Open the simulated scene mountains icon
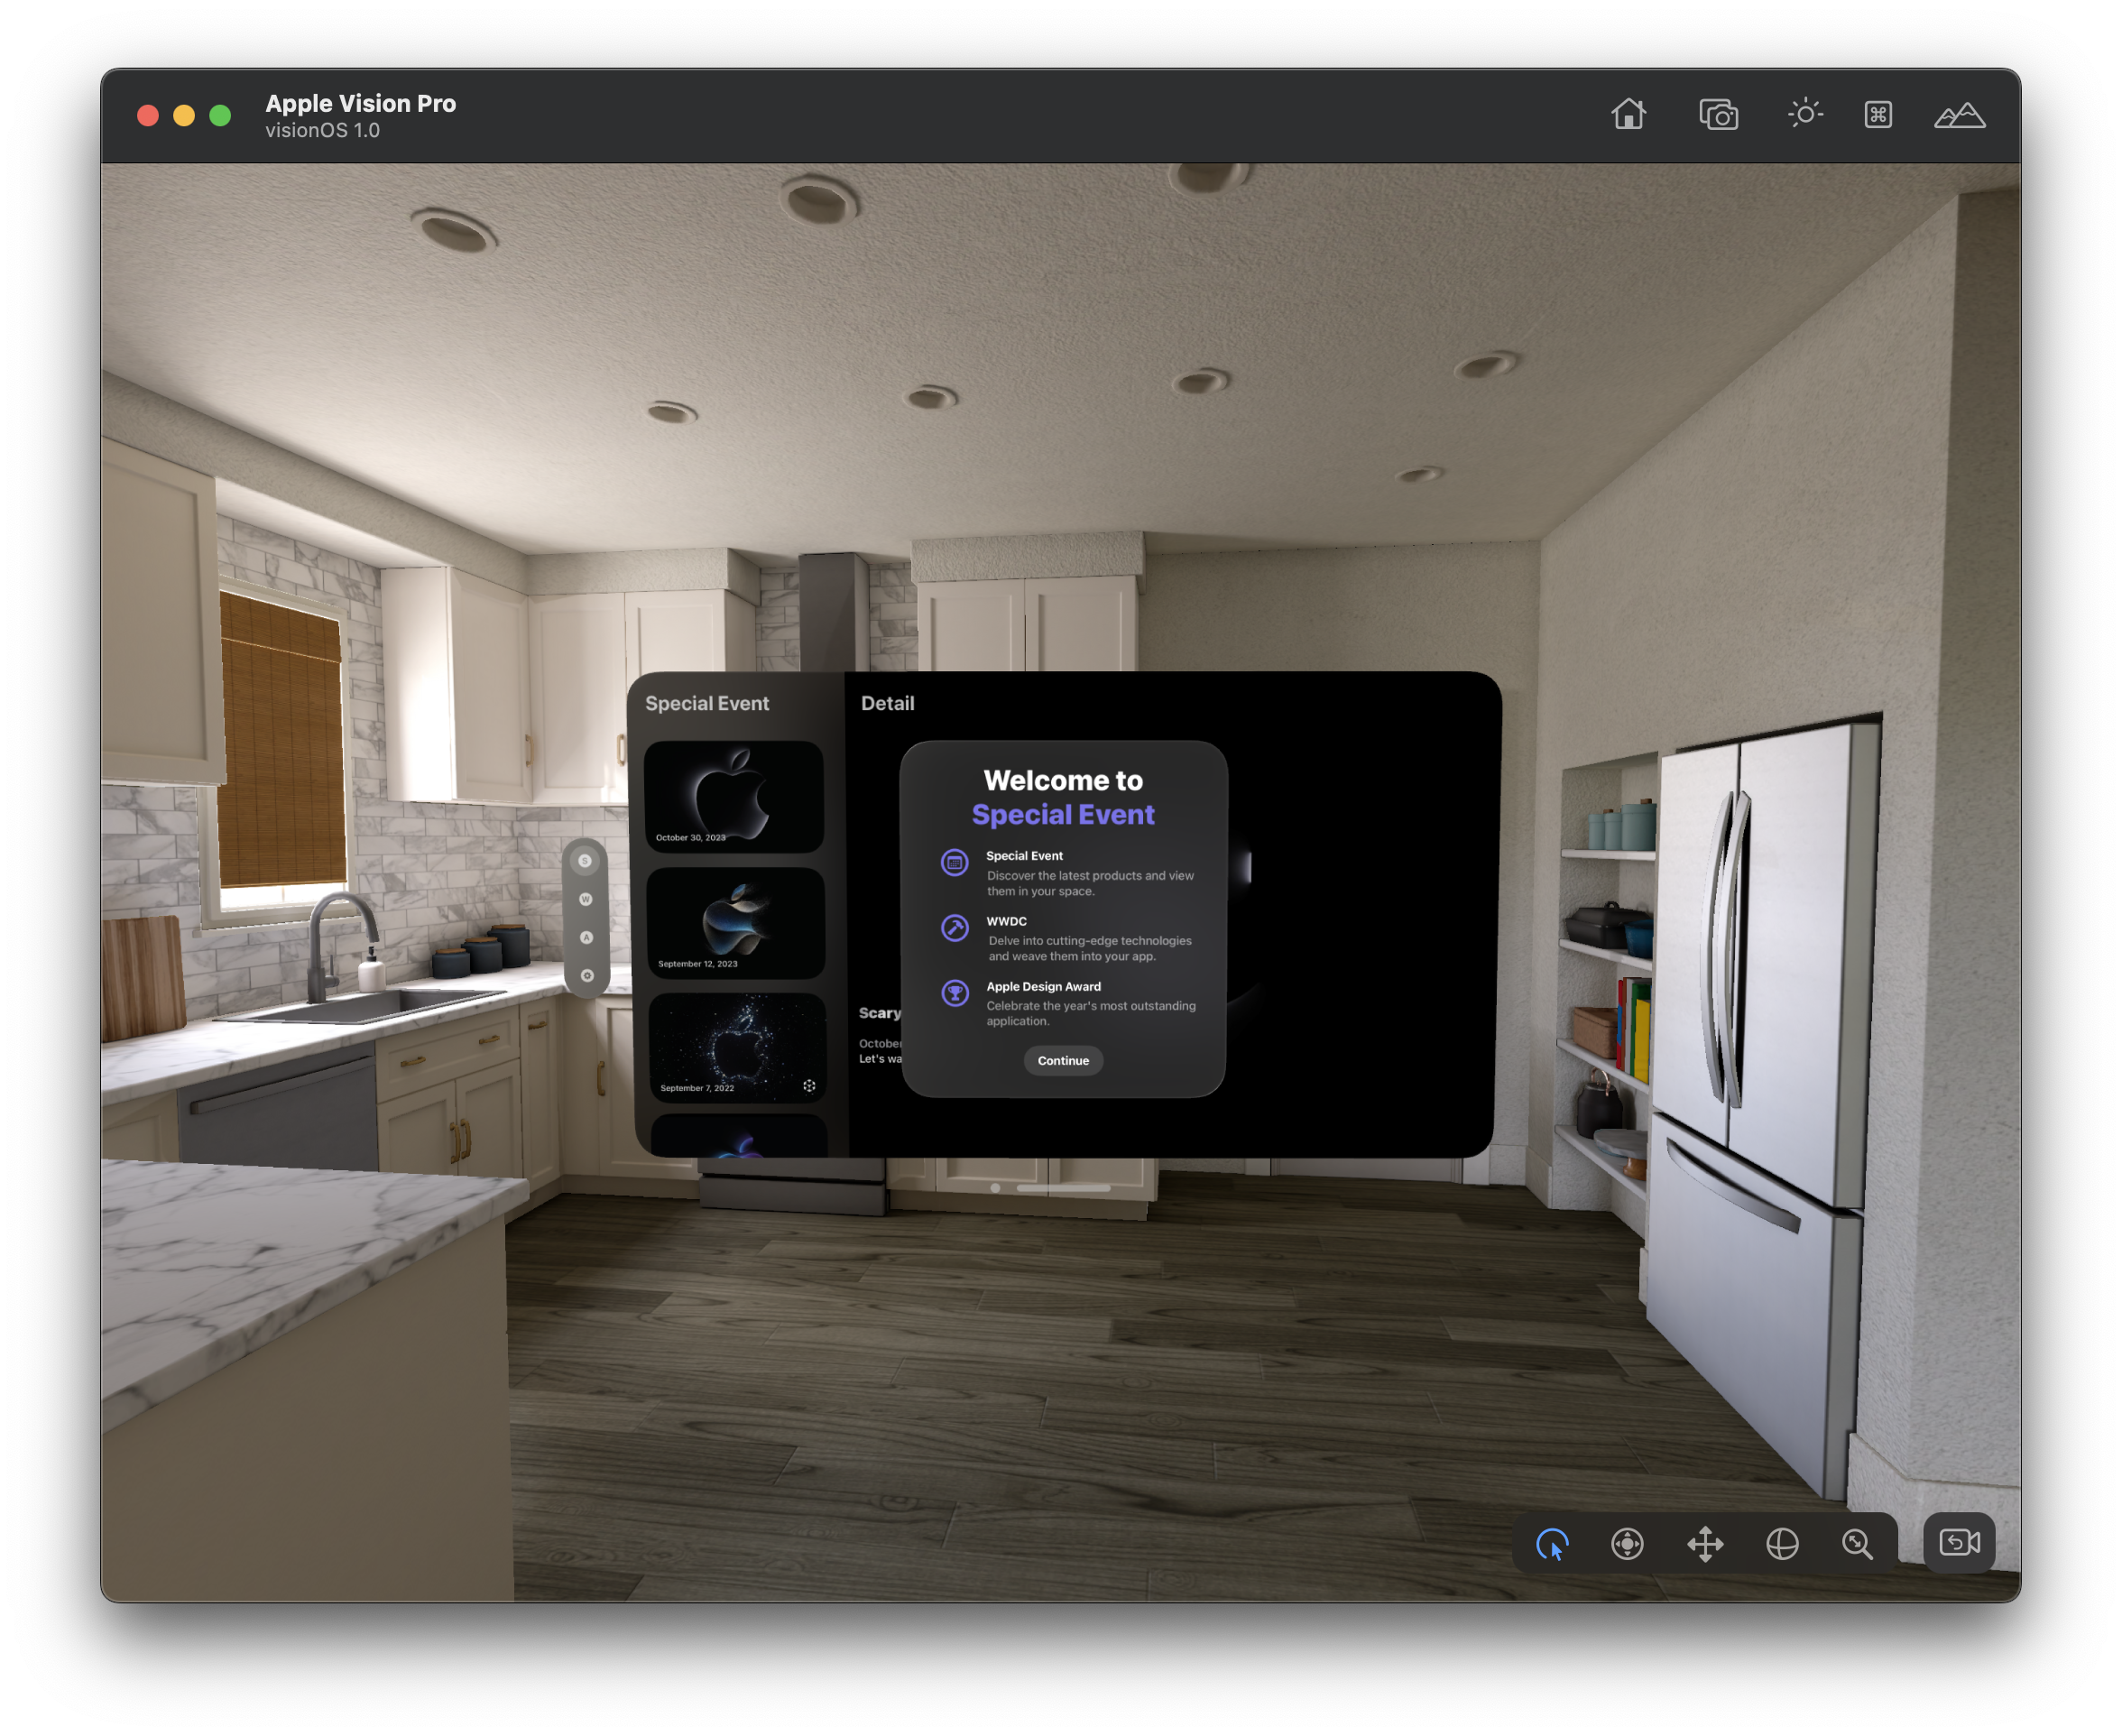Image resolution: width=2122 pixels, height=1736 pixels. click(x=1959, y=116)
